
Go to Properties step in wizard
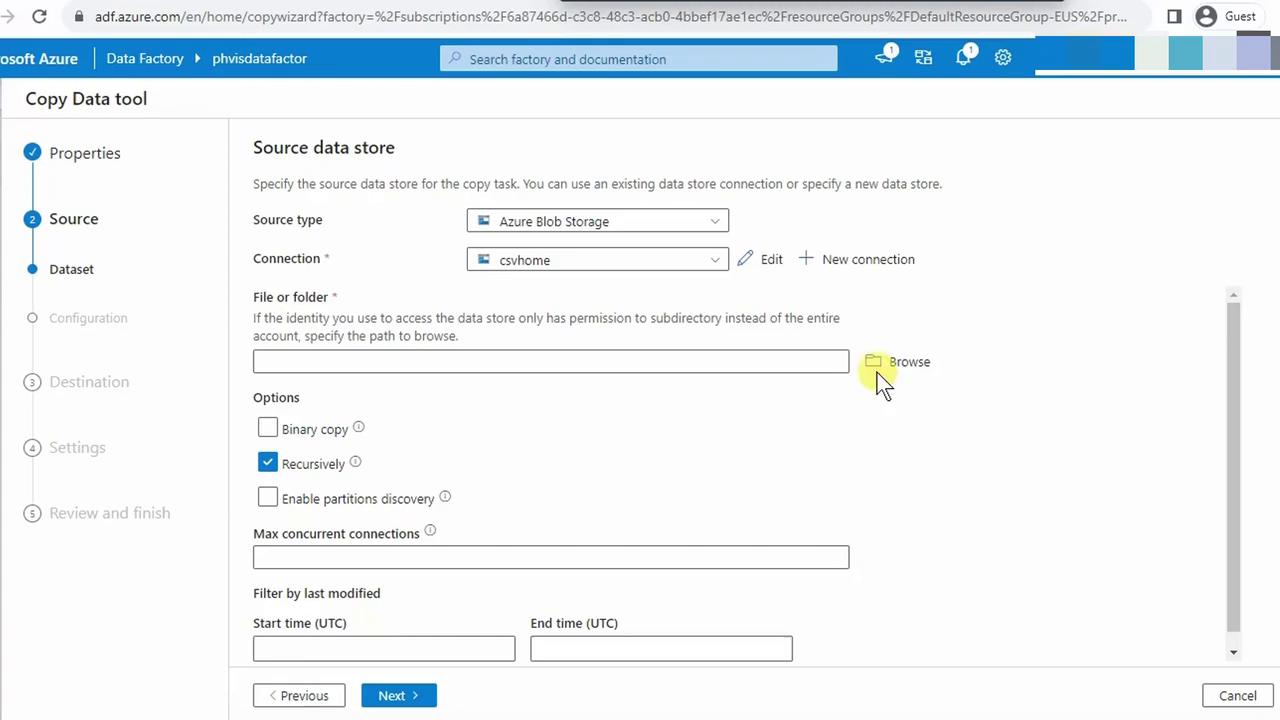[x=84, y=153]
